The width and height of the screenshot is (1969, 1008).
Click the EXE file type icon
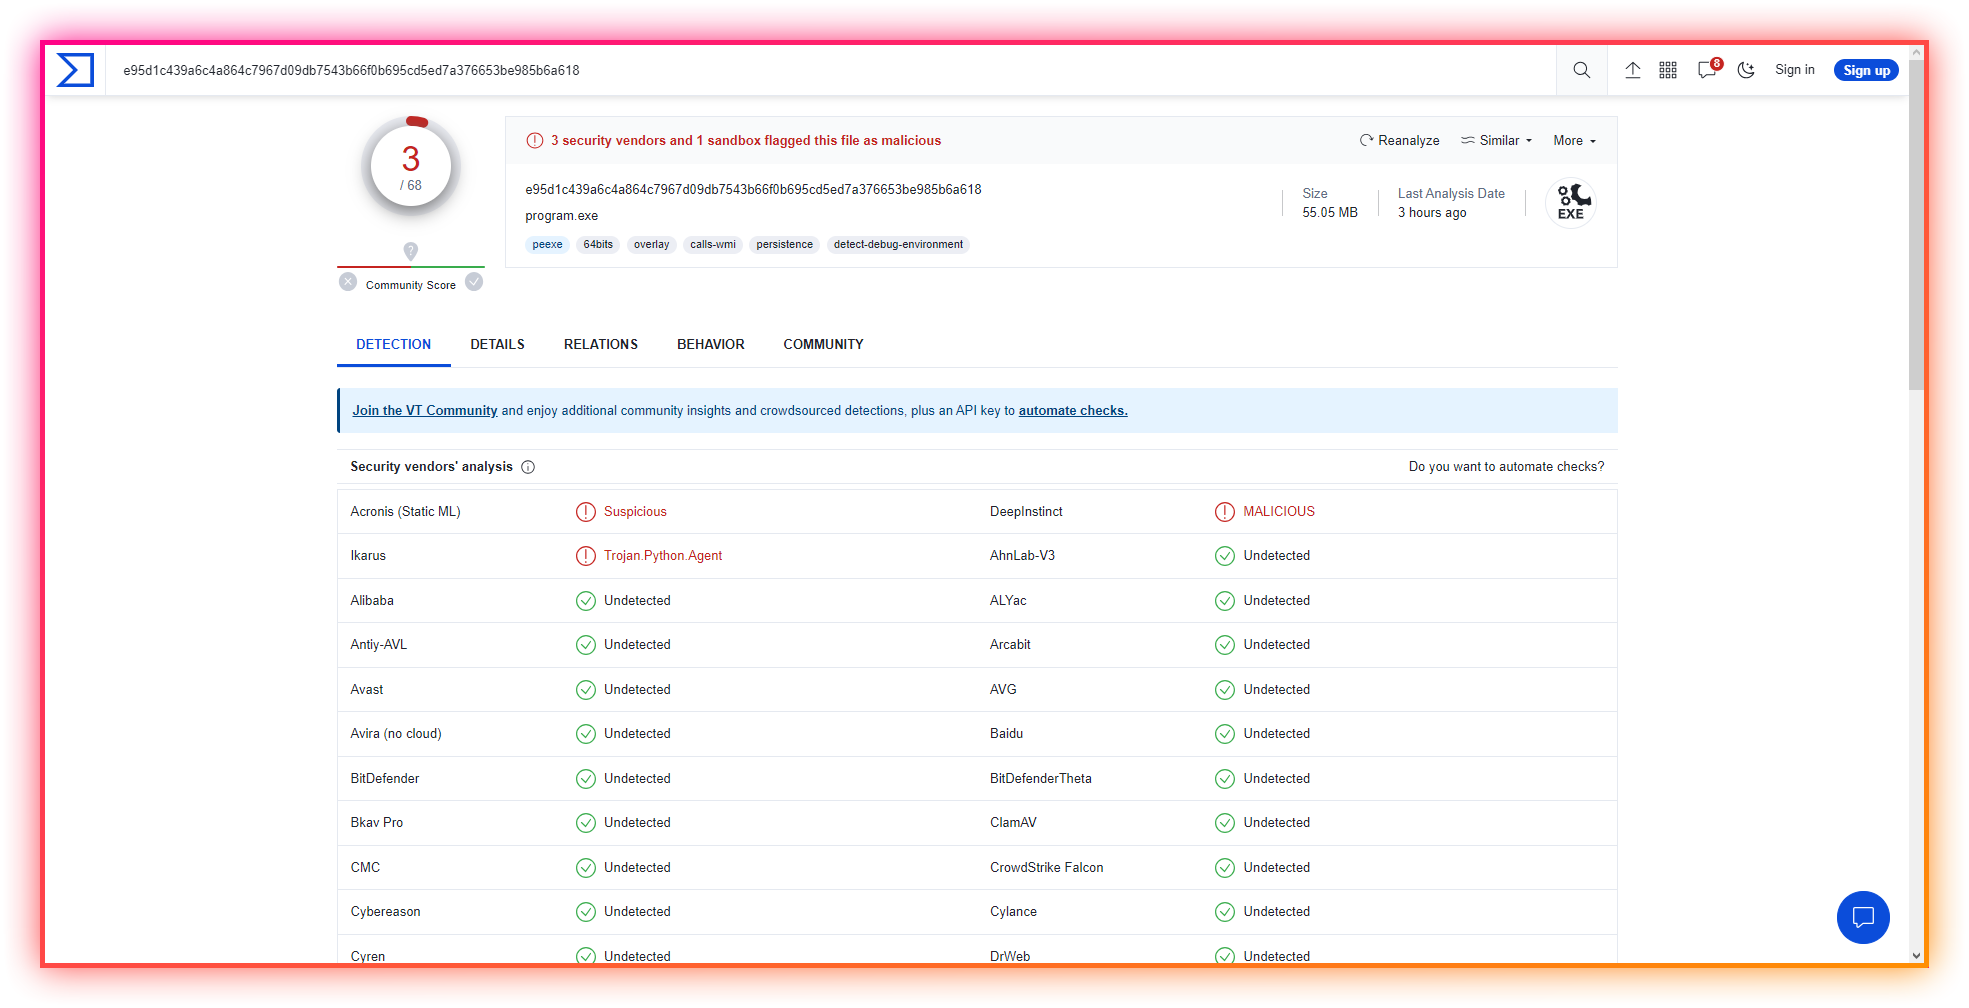point(1570,202)
